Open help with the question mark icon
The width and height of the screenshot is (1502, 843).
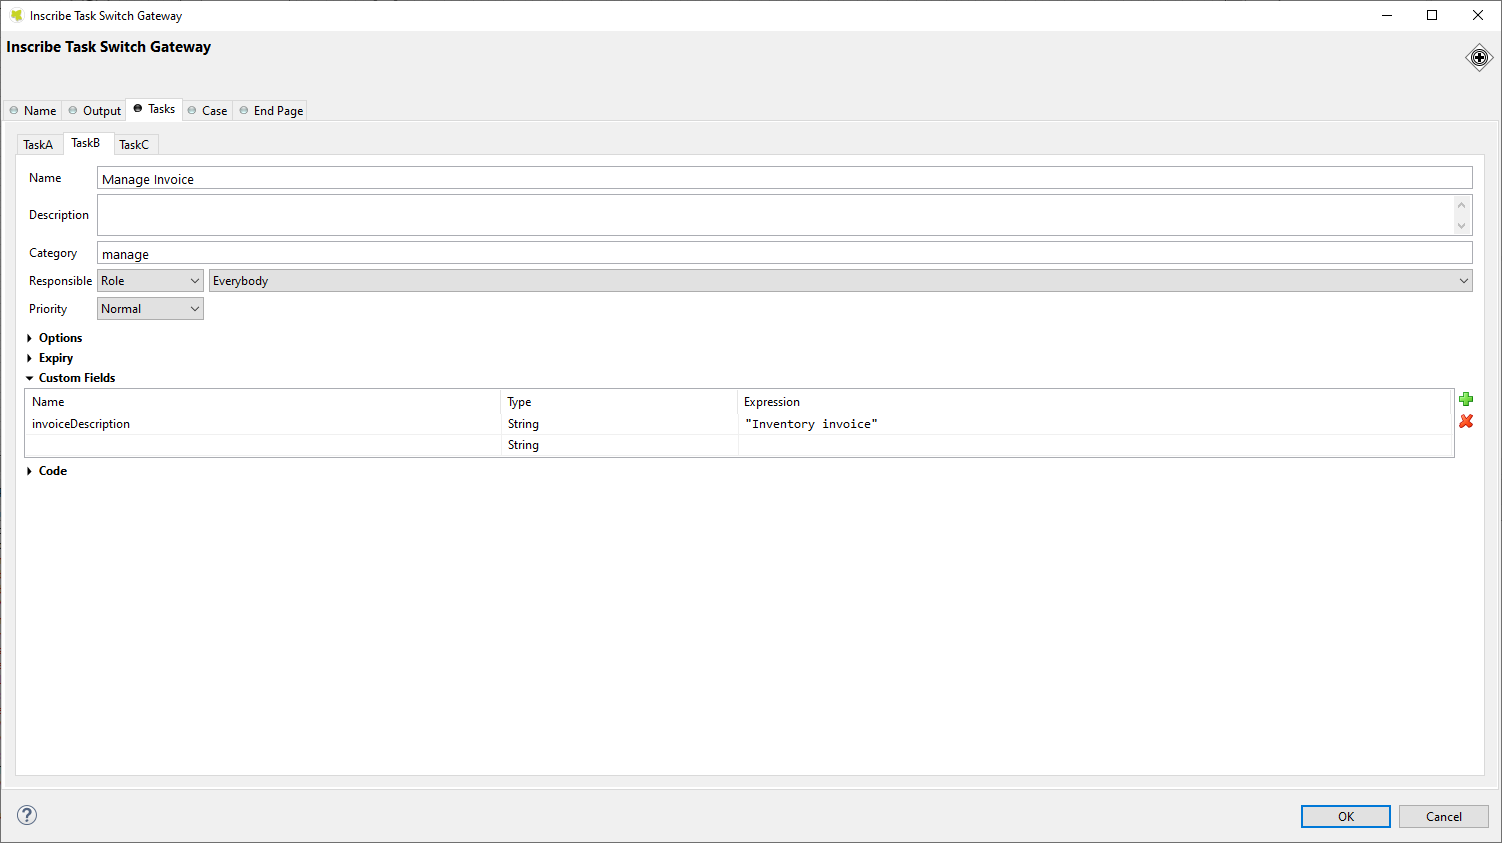click(x=26, y=815)
